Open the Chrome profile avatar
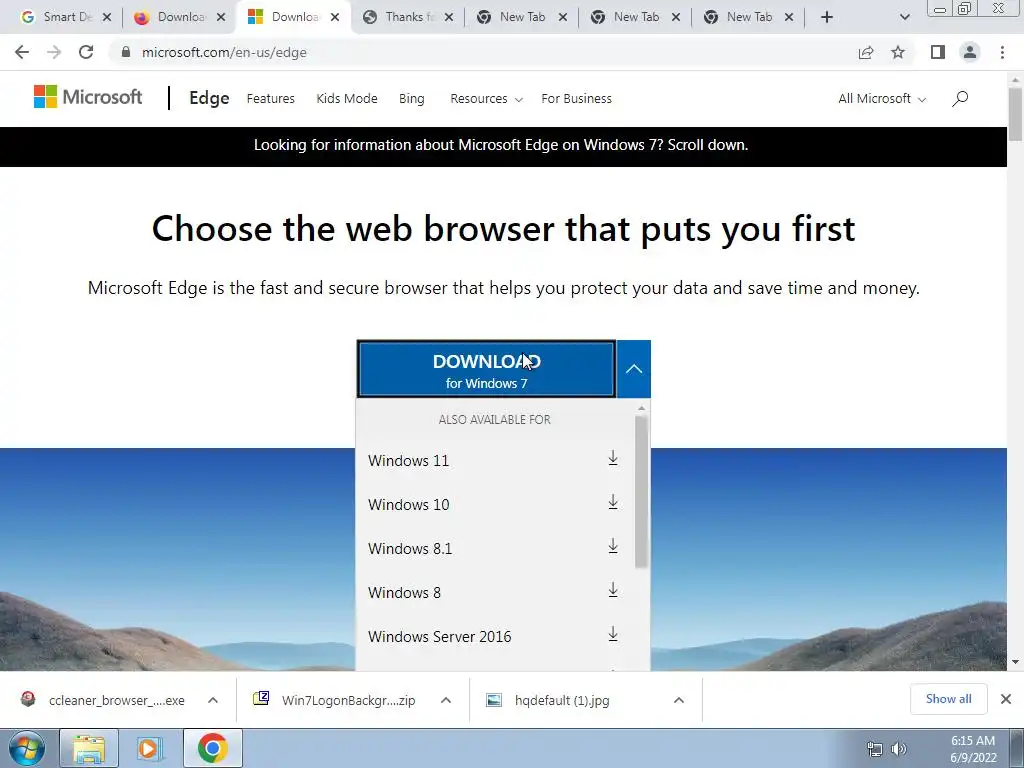The width and height of the screenshot is (1024, 768). click(970, 52)
